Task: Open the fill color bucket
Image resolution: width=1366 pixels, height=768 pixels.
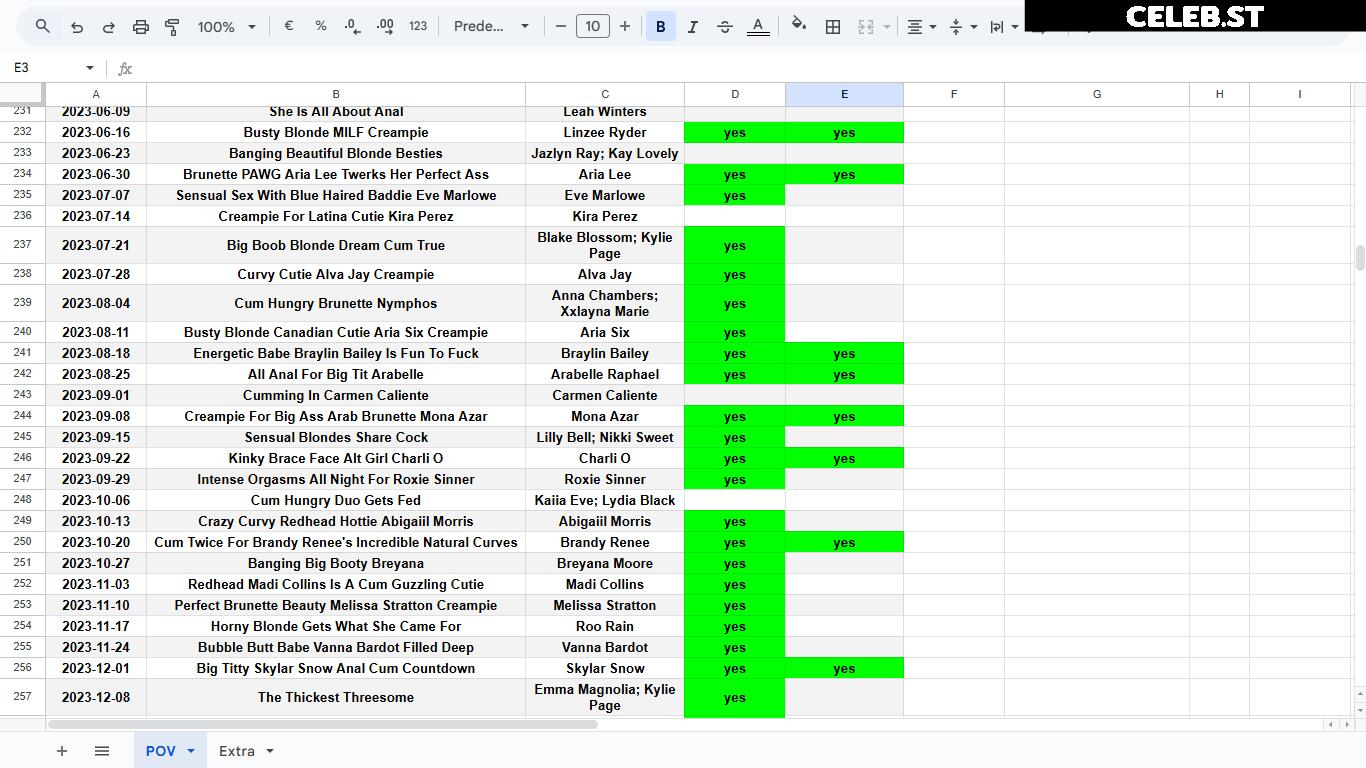Action: (x=798, y=26)
